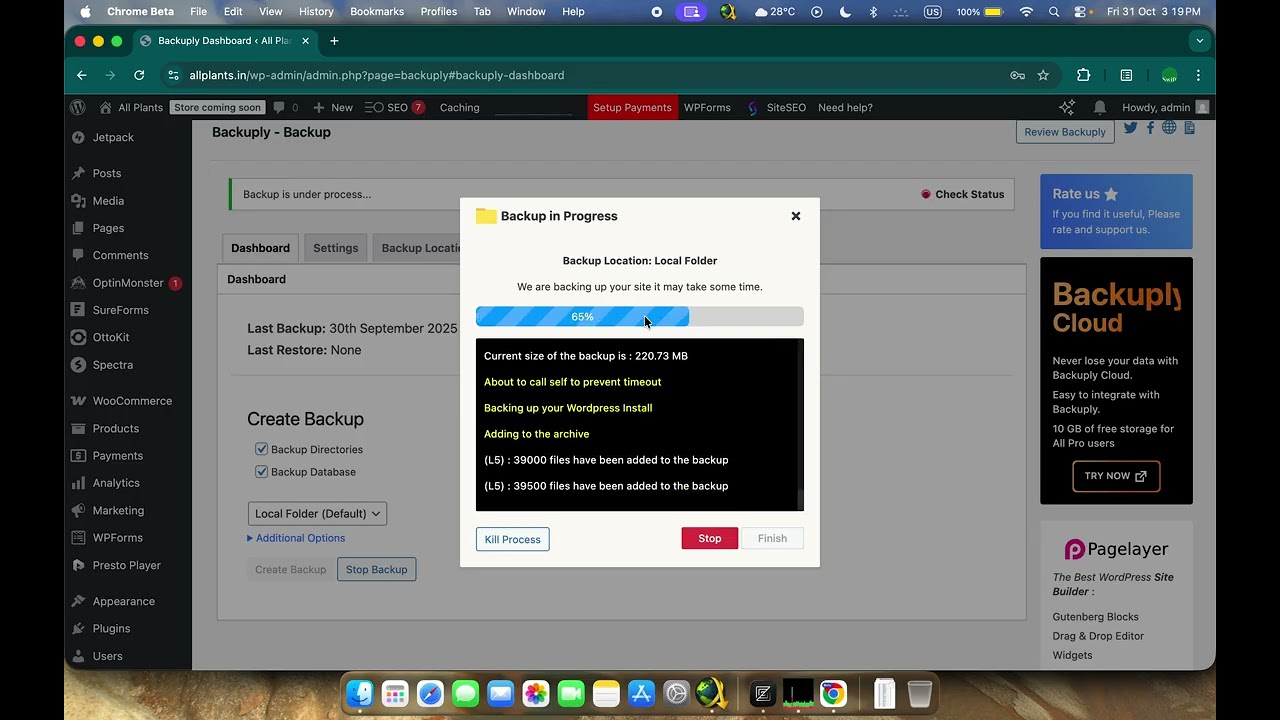This screenshot has width=1280, height=720.
Task: Open notifications bell in admin bar
Action: (1100, 107)
